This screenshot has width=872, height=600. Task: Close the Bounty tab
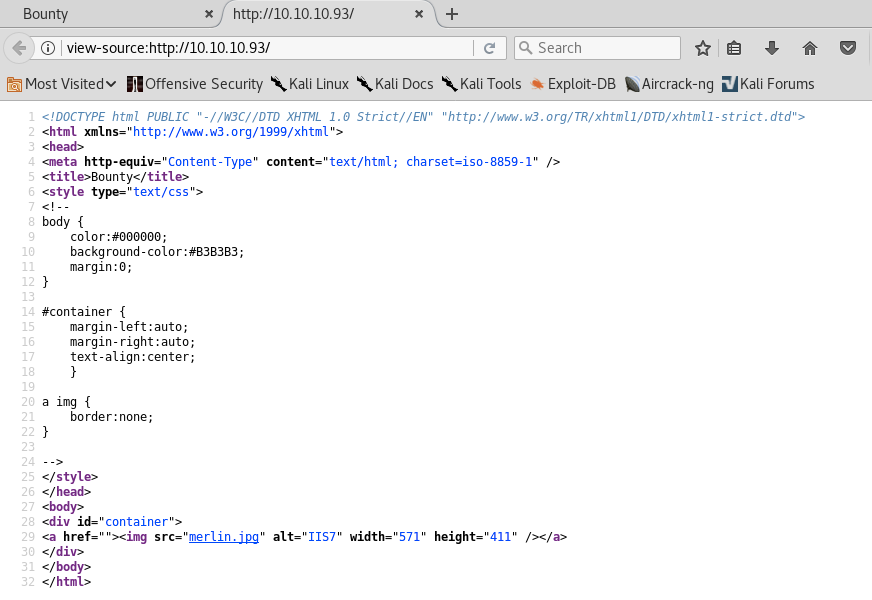209,14
